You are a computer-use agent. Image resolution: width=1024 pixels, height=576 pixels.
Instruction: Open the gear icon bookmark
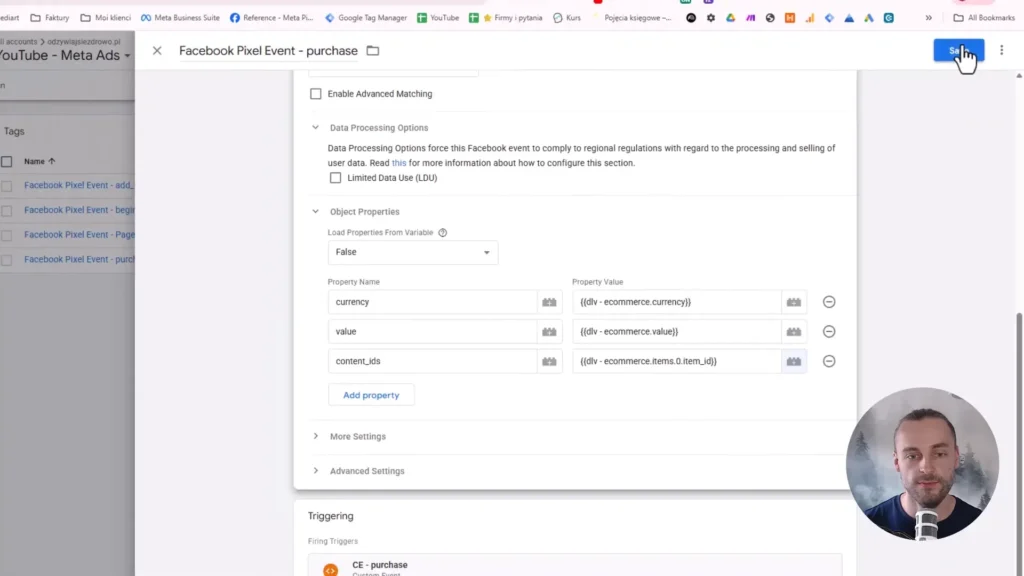click(x=711, y=18)
